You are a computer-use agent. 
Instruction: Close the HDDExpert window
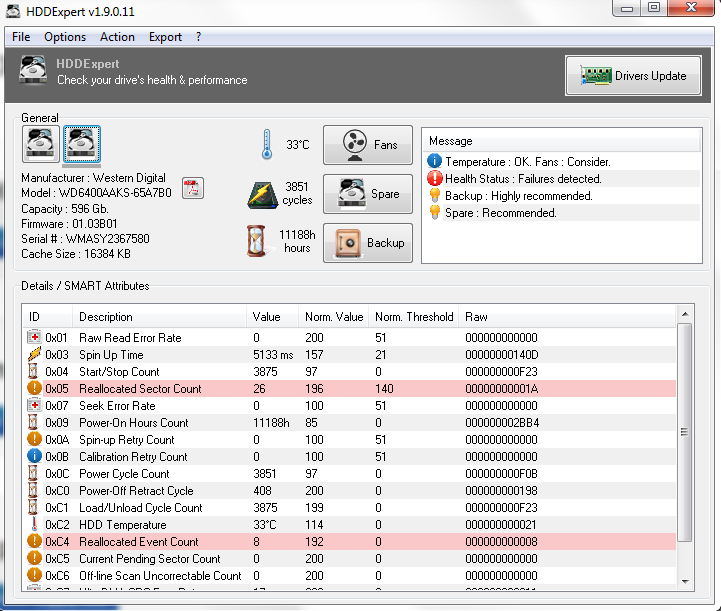[x=691, y=7]
